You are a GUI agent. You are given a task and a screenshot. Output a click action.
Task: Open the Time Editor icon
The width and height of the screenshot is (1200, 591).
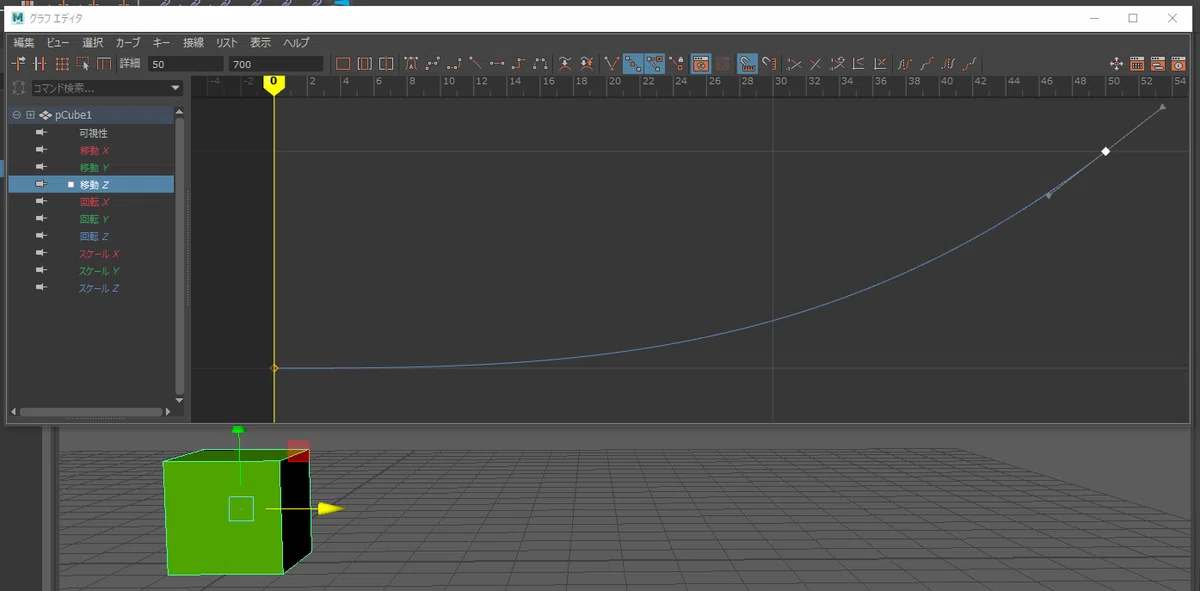tap(1178, 63)
